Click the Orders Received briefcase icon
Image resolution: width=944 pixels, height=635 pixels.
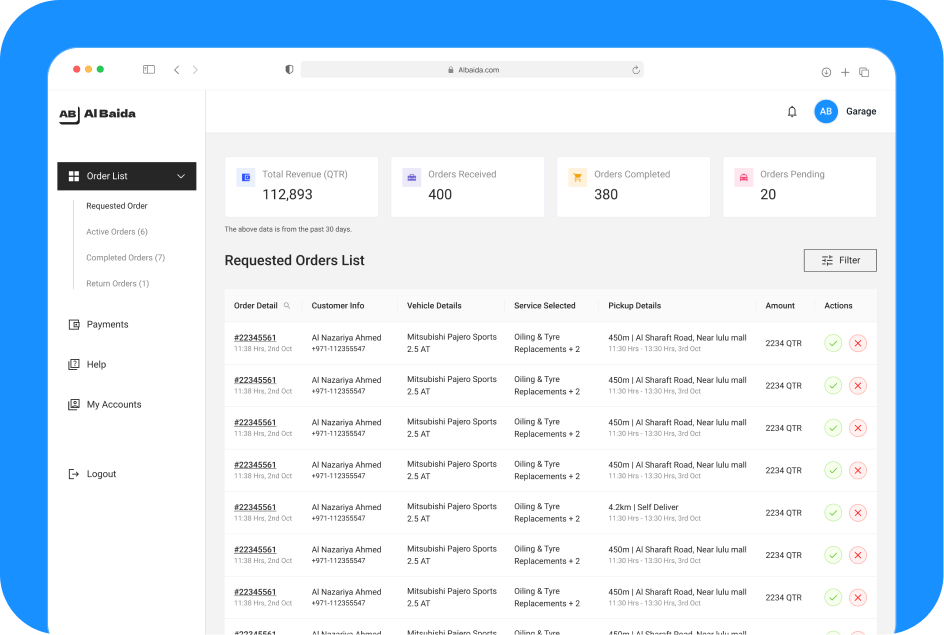pos(412,178)
